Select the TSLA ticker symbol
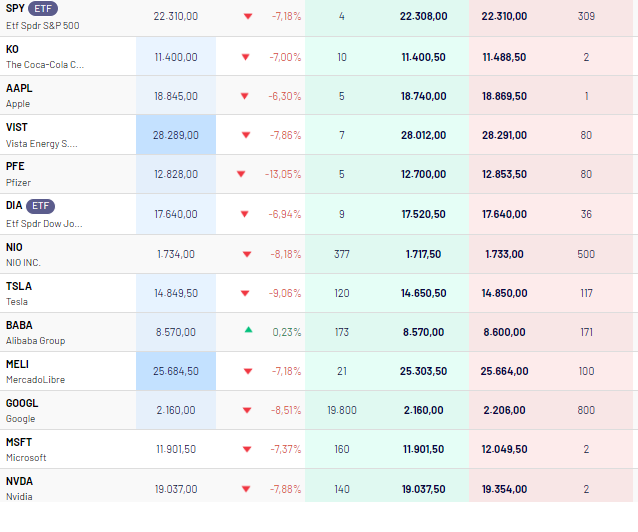The image size is (638, 532). pos(19,287)
